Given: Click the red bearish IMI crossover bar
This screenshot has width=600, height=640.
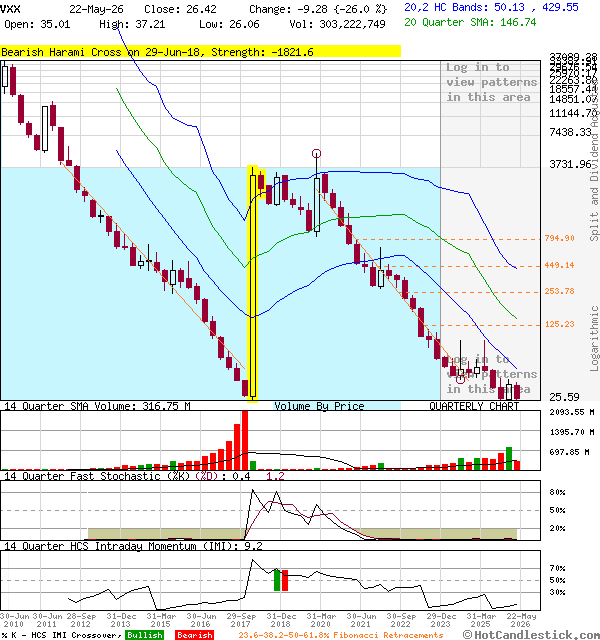Looking at the screenshot, I should coord(285,580).
